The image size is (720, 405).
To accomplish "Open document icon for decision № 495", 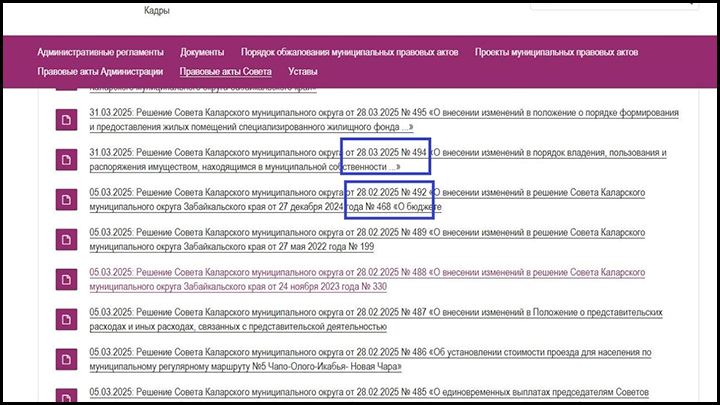I will click(x=66, y=120).
